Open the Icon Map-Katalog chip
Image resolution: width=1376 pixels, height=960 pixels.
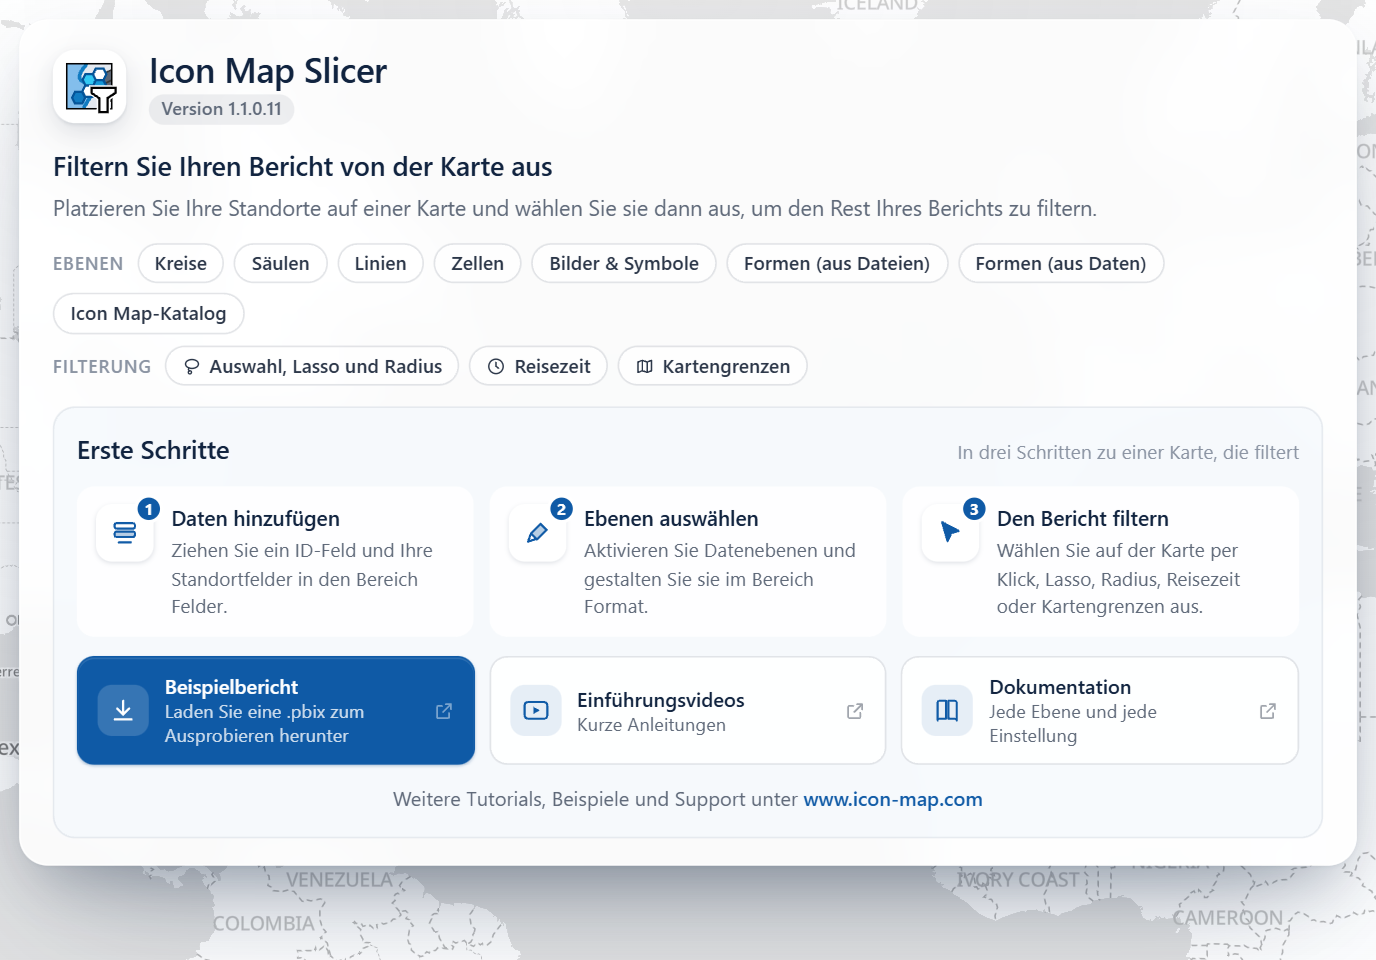tap(148, 313)
